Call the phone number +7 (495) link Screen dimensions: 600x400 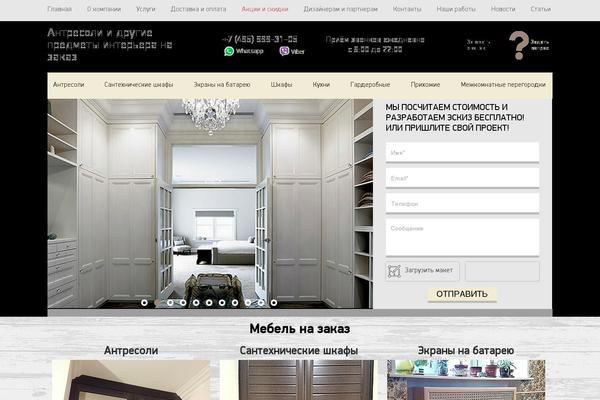tap(259, 39)
